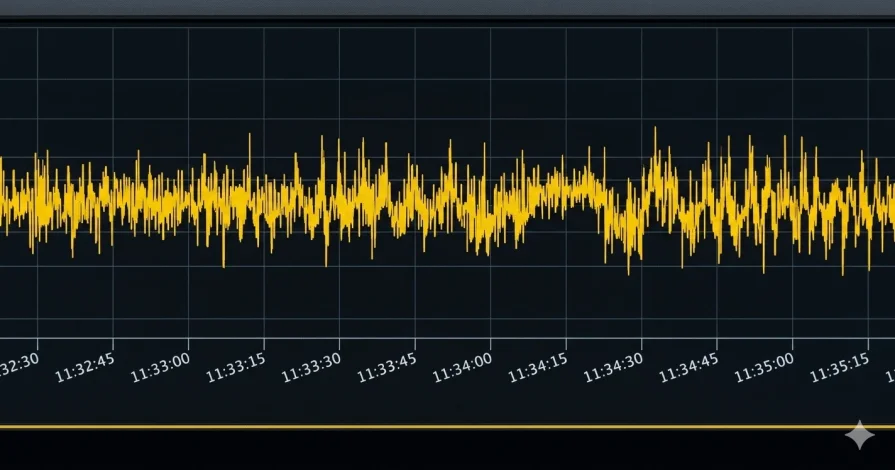This screenshot has width=895, height=470.
Task: Select the 11:35:15 time axis label
Action: coord(840,367)
